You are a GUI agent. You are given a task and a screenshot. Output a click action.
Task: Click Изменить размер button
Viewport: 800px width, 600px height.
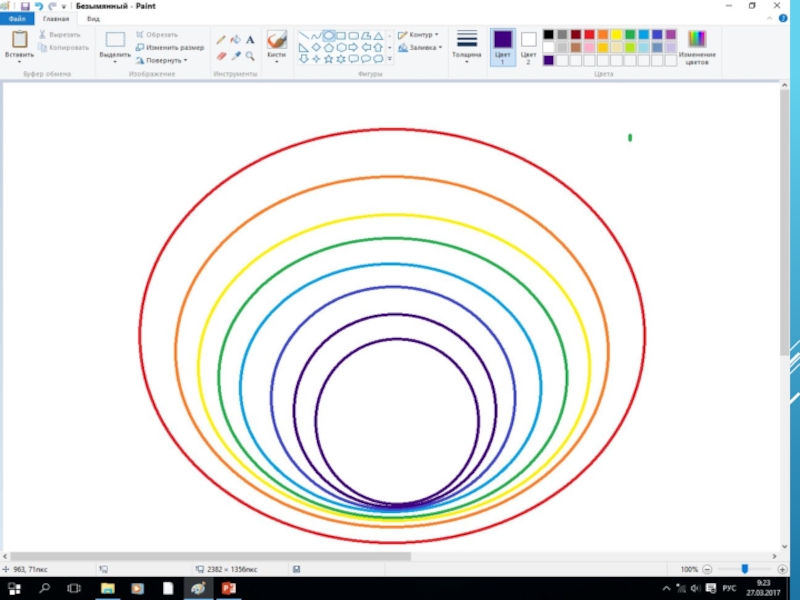click(x=170, y=47)
